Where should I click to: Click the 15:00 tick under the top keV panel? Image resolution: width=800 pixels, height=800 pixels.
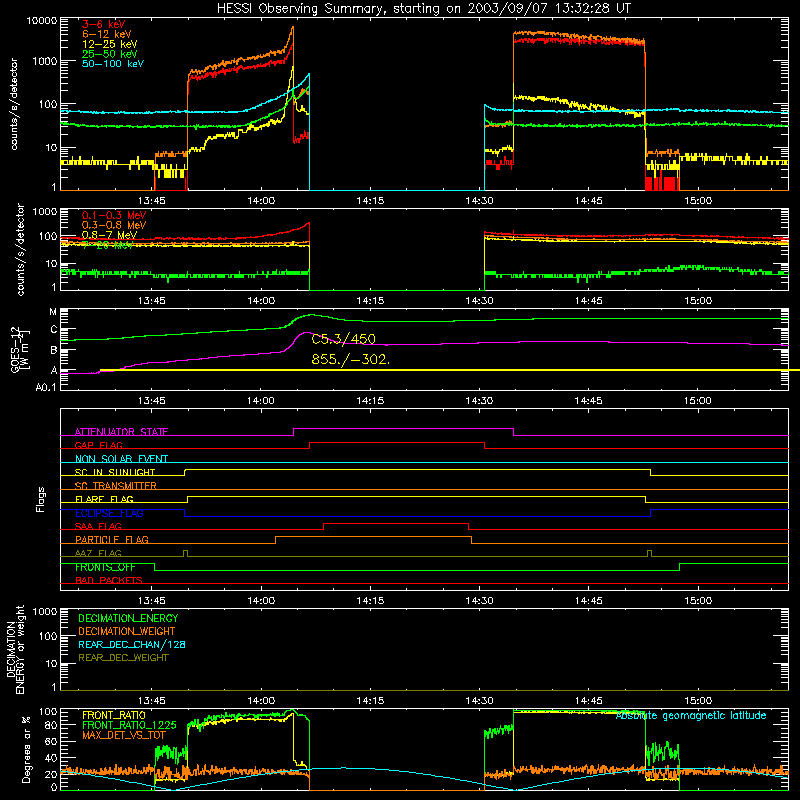coord(697,201)
